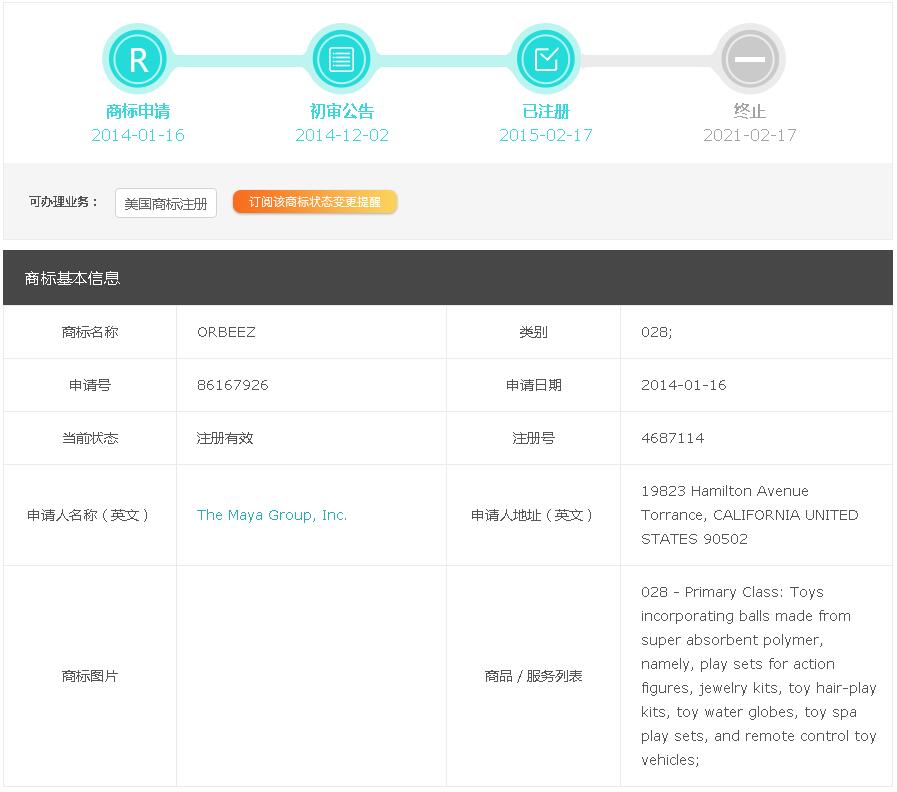Select the trademark name ORBEEZ
The height and width of the screenshot is (792, 897).
pyautogui.click(x=226, y=332)
